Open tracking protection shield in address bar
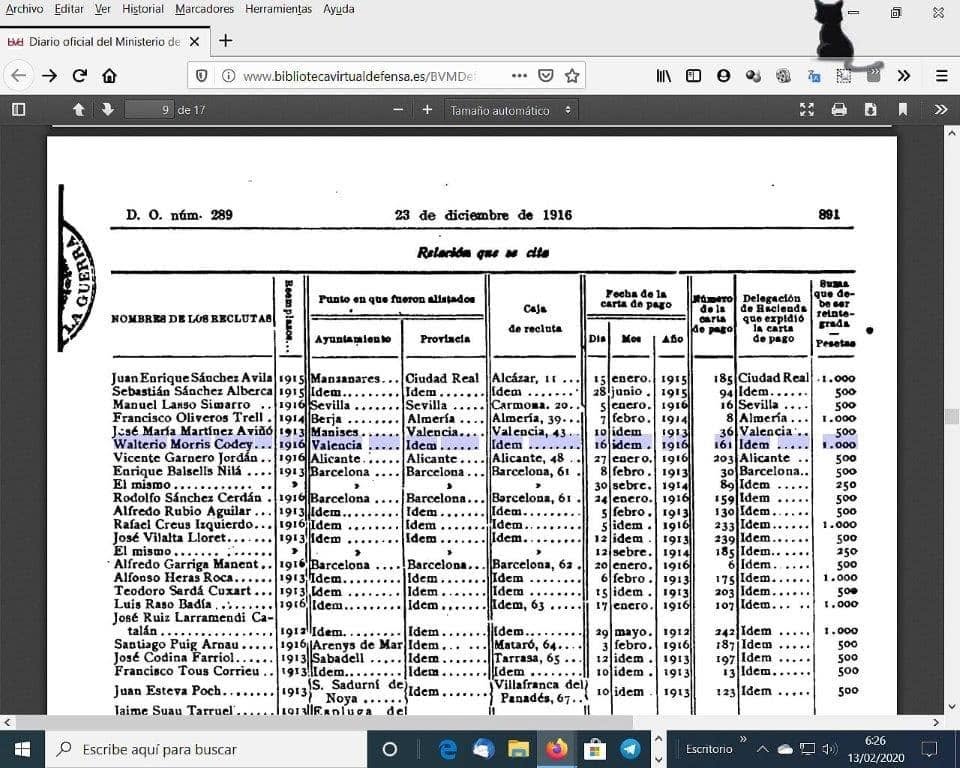 pos(201,76)
